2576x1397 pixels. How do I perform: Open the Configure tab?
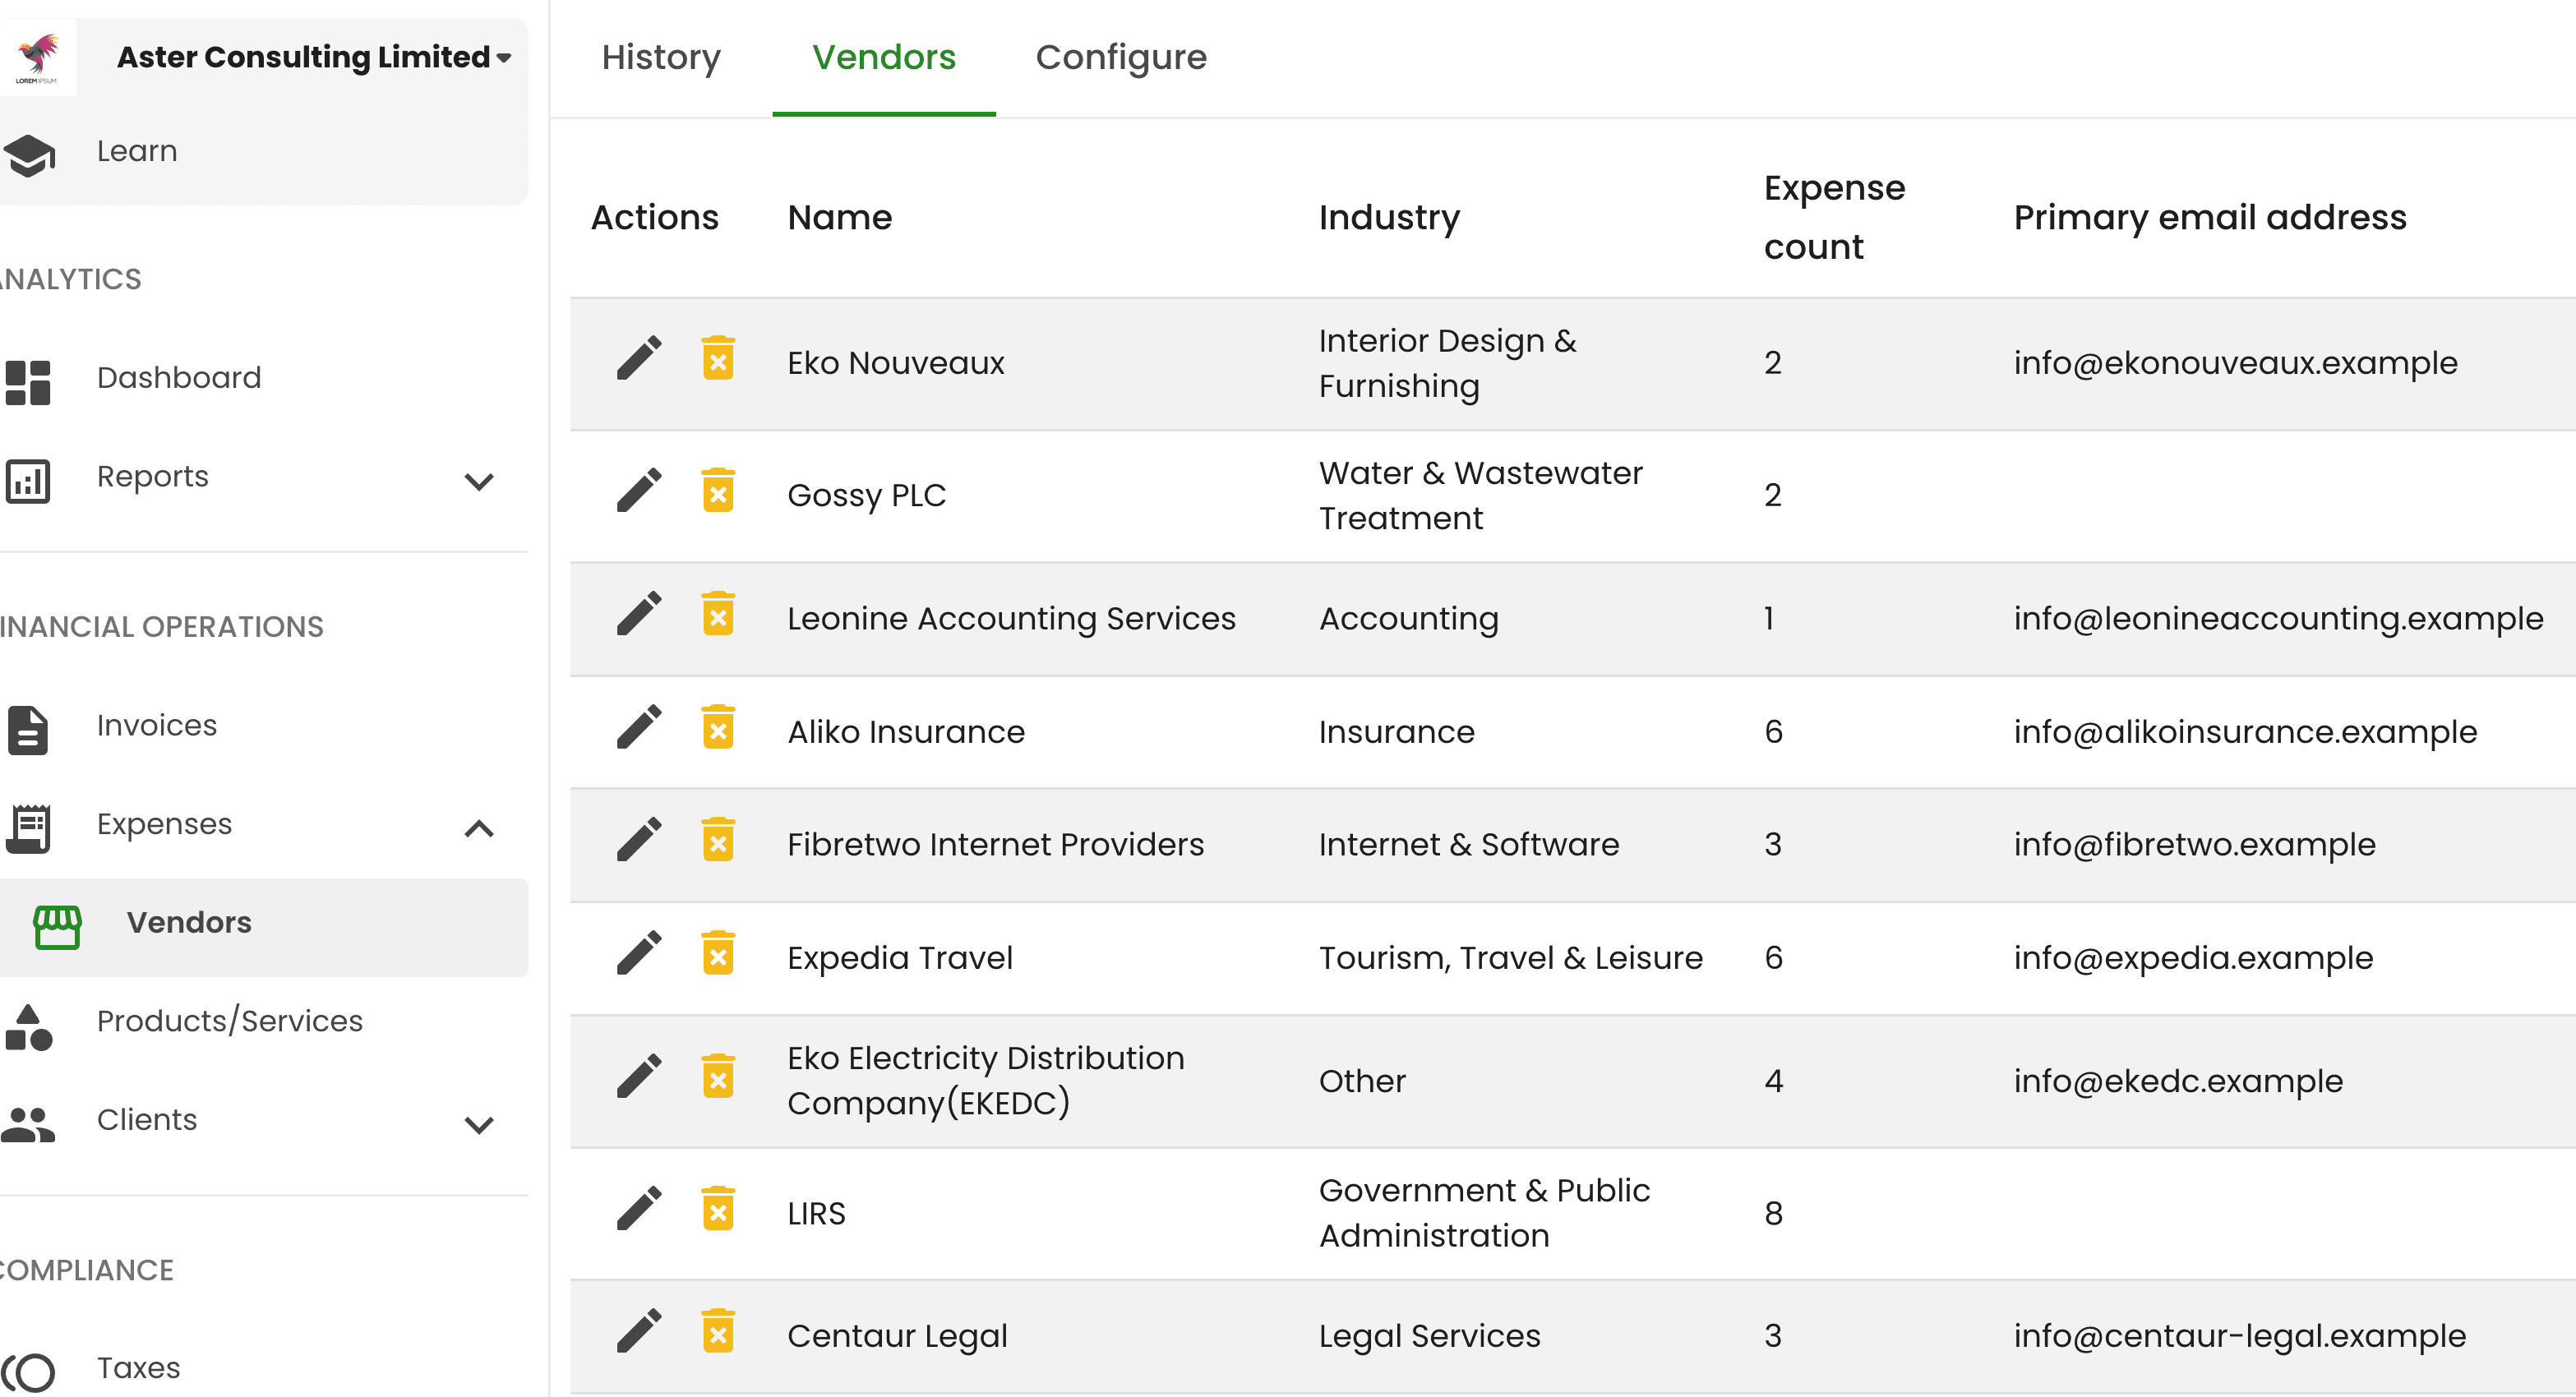(x=1119, y=57)
